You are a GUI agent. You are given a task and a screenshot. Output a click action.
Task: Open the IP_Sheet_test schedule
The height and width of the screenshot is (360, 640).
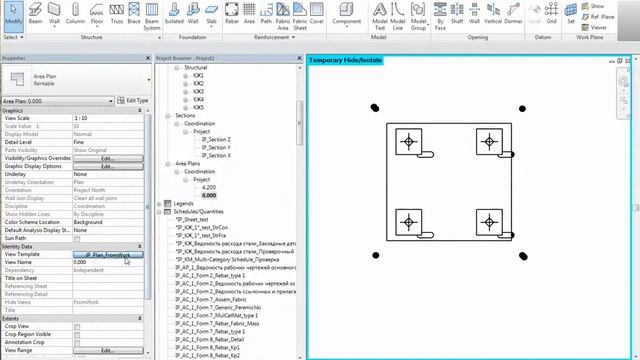pyautogui.click(x=192, y=220)
